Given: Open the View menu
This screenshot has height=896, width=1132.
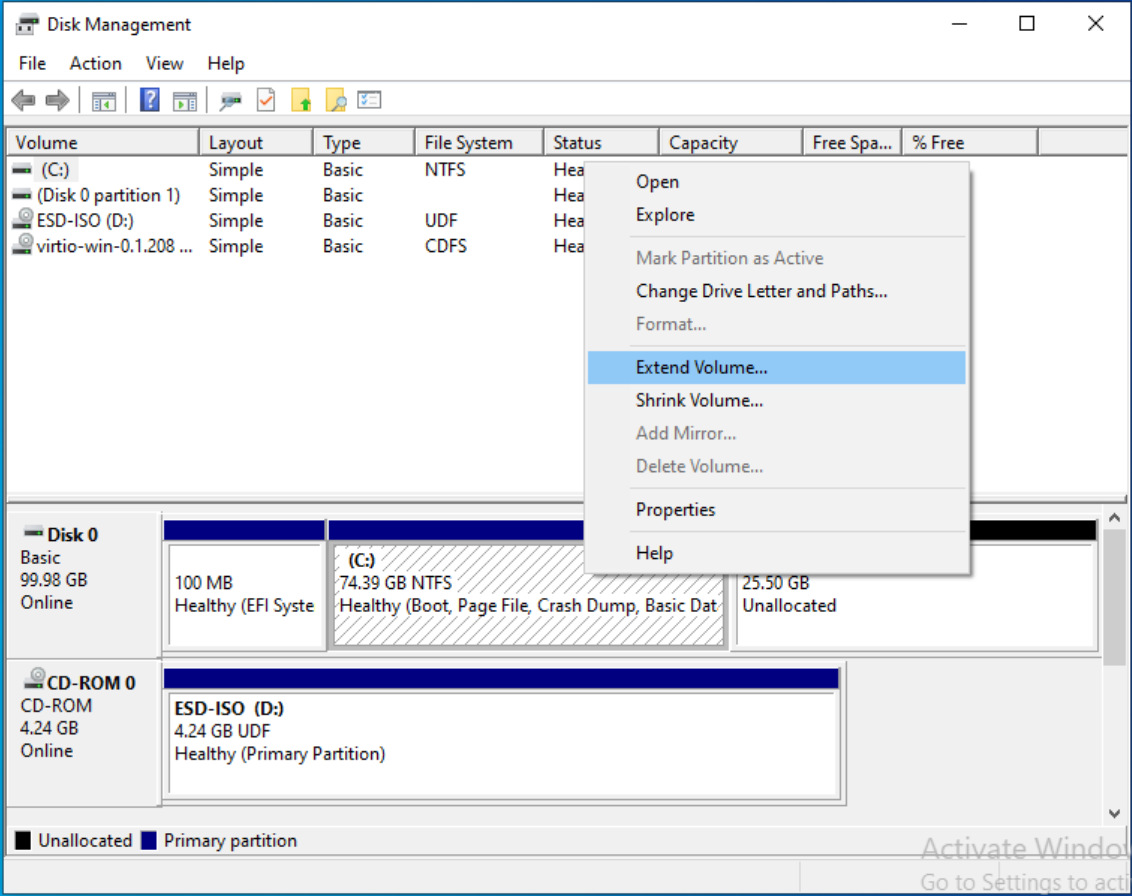Looking at the screenshot, I should (x=164, y=63).
